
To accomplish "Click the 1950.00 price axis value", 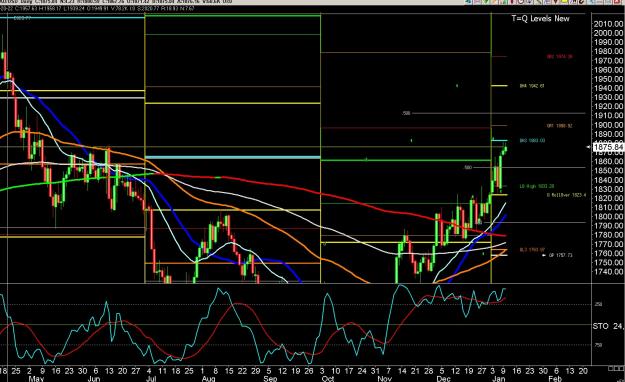I will 608,79.
